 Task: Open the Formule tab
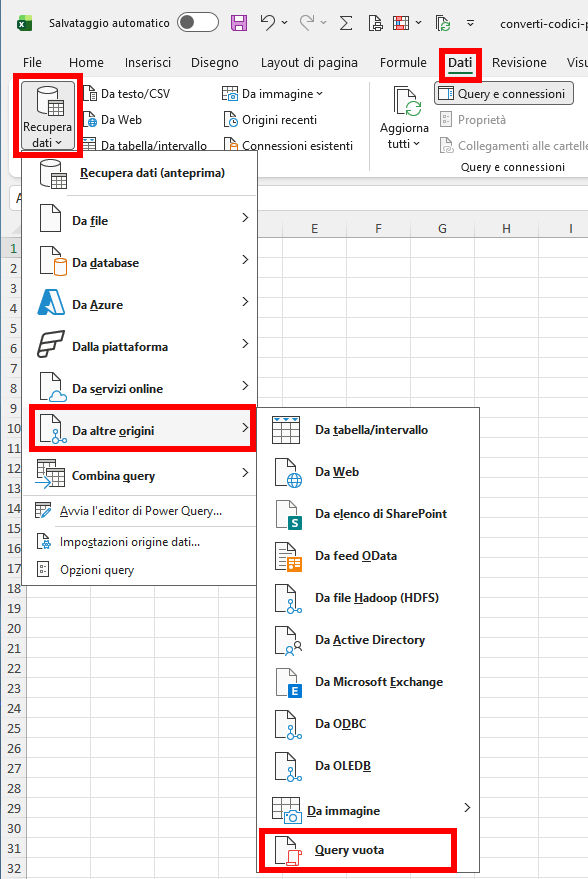point(403,62)
